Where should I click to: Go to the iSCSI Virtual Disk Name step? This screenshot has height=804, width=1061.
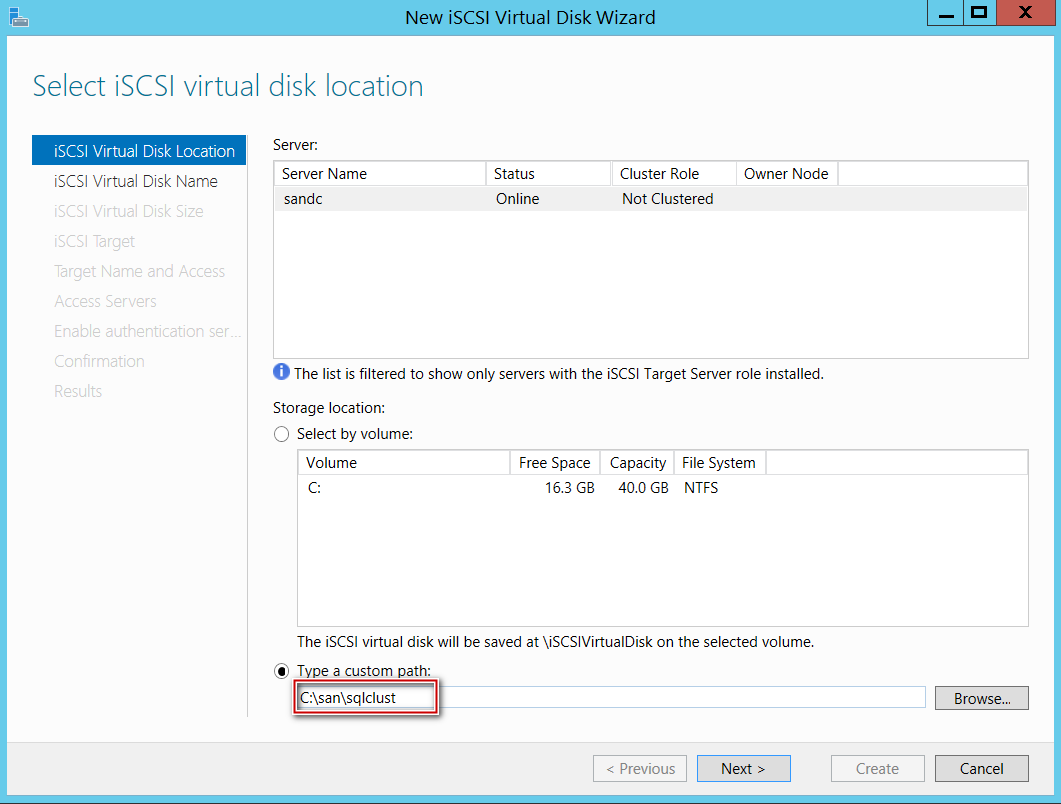(x=135, y=181)
